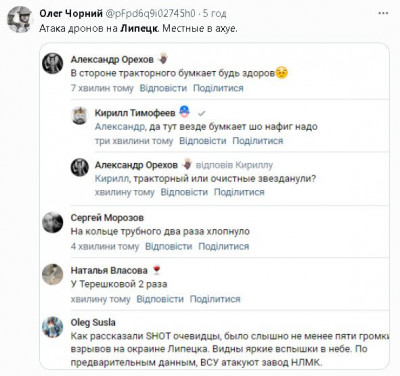
Task: Click Поділитися under the 7 хвилин comment
Action: [218, 88]
